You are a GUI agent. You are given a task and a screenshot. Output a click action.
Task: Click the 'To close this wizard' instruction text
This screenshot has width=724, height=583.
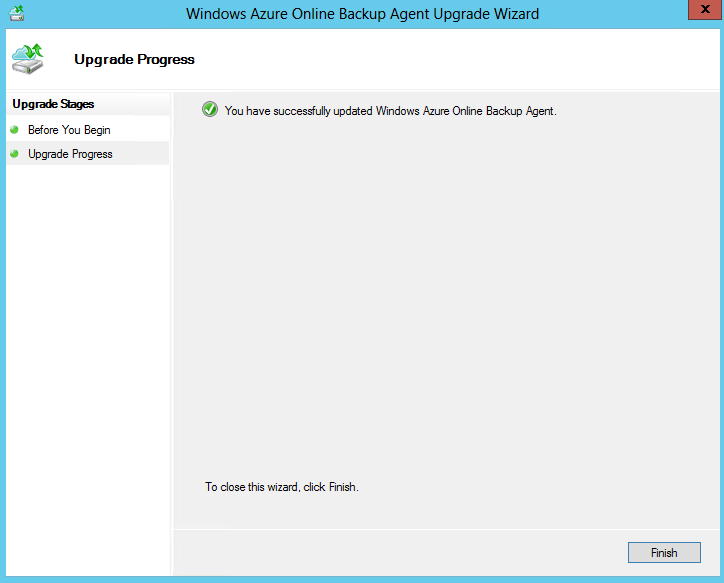(281, 487)
